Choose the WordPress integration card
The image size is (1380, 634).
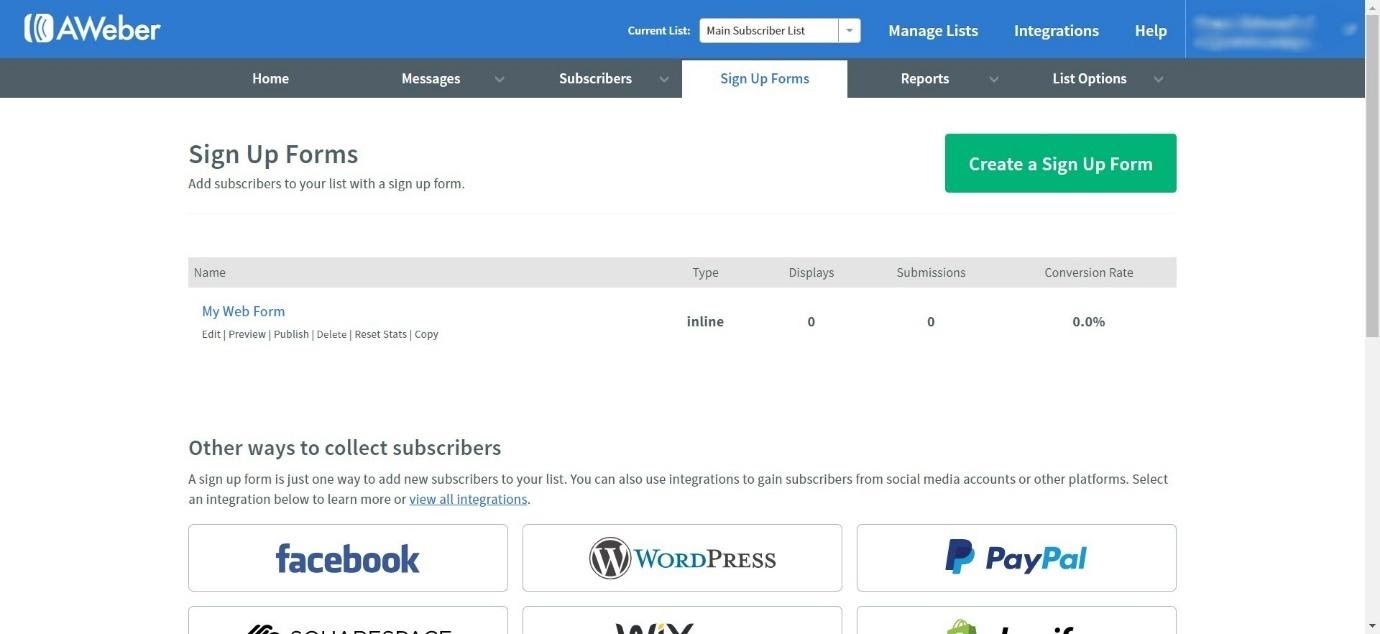(682, 558)
